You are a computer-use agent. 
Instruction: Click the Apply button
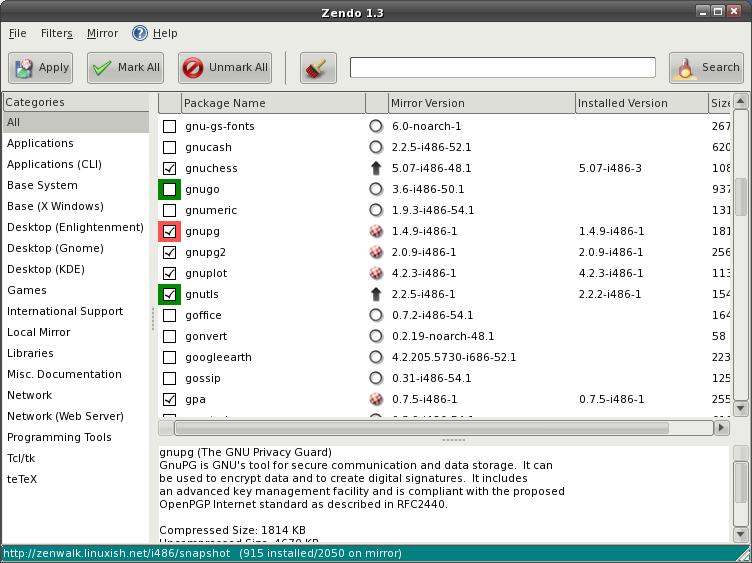point(41,68)
